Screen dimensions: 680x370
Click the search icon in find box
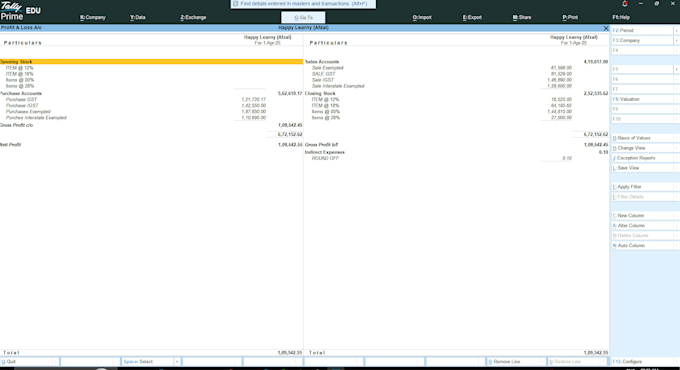[x=235, y=3]
